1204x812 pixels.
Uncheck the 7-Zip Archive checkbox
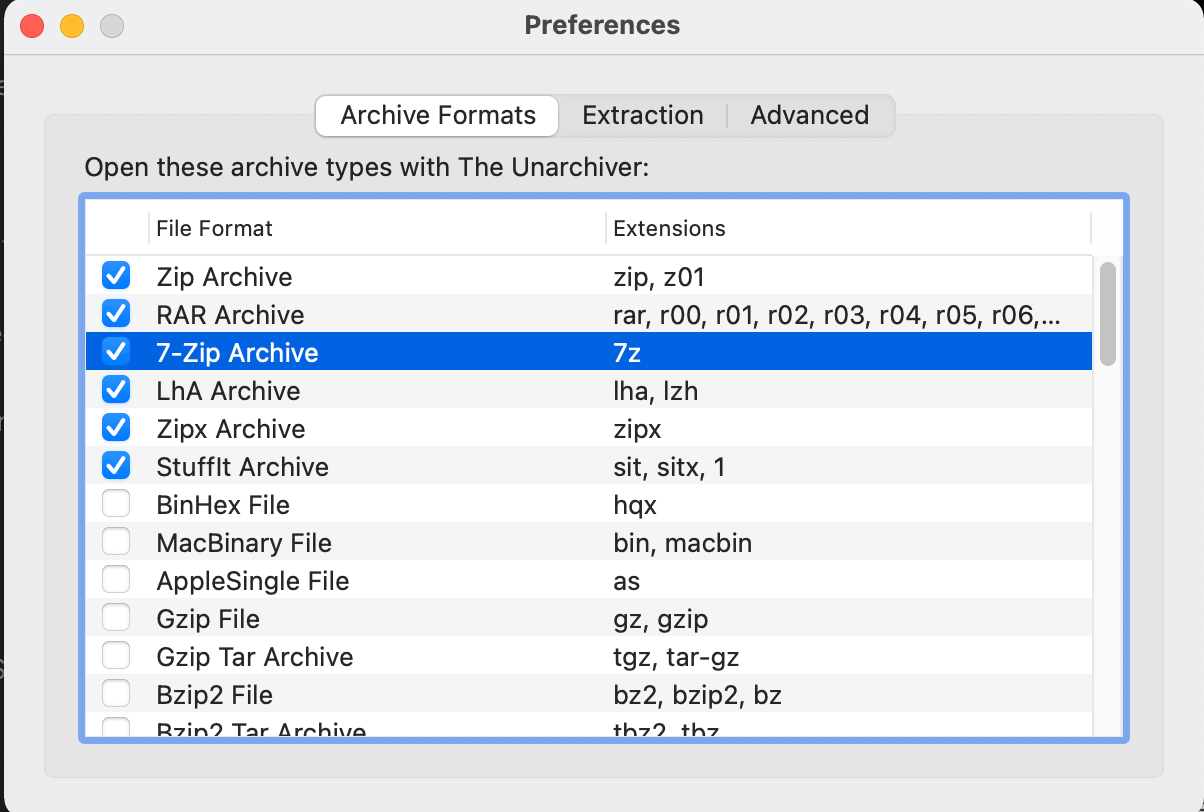(116, 351)
